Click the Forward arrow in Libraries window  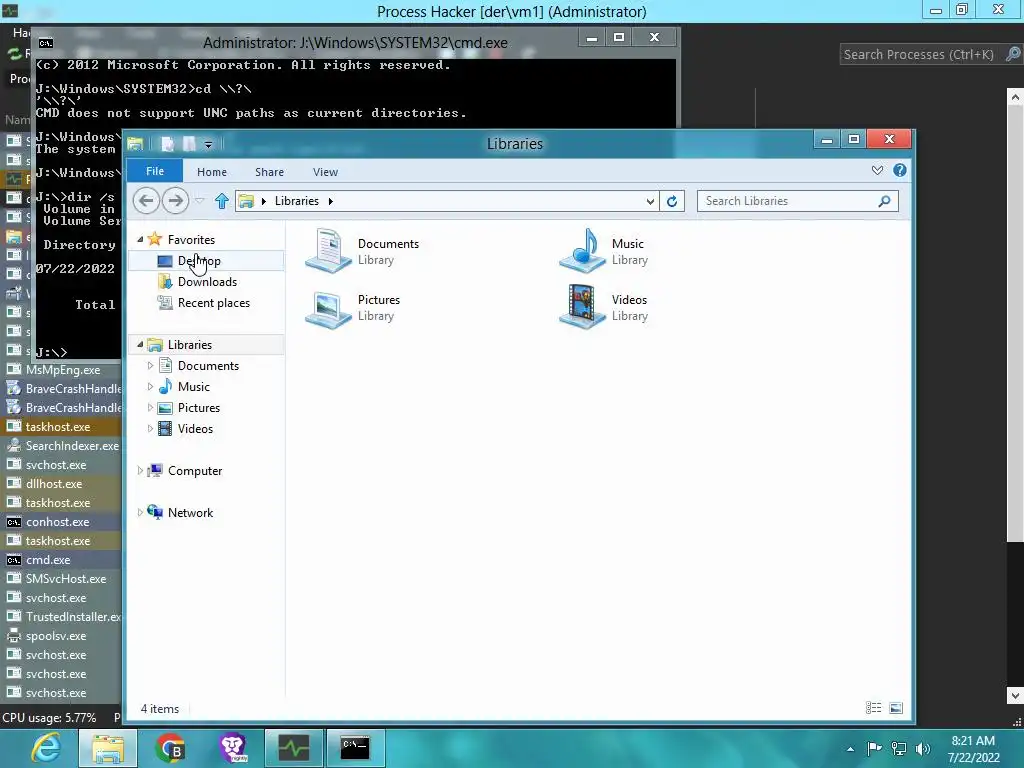(175, 200)
